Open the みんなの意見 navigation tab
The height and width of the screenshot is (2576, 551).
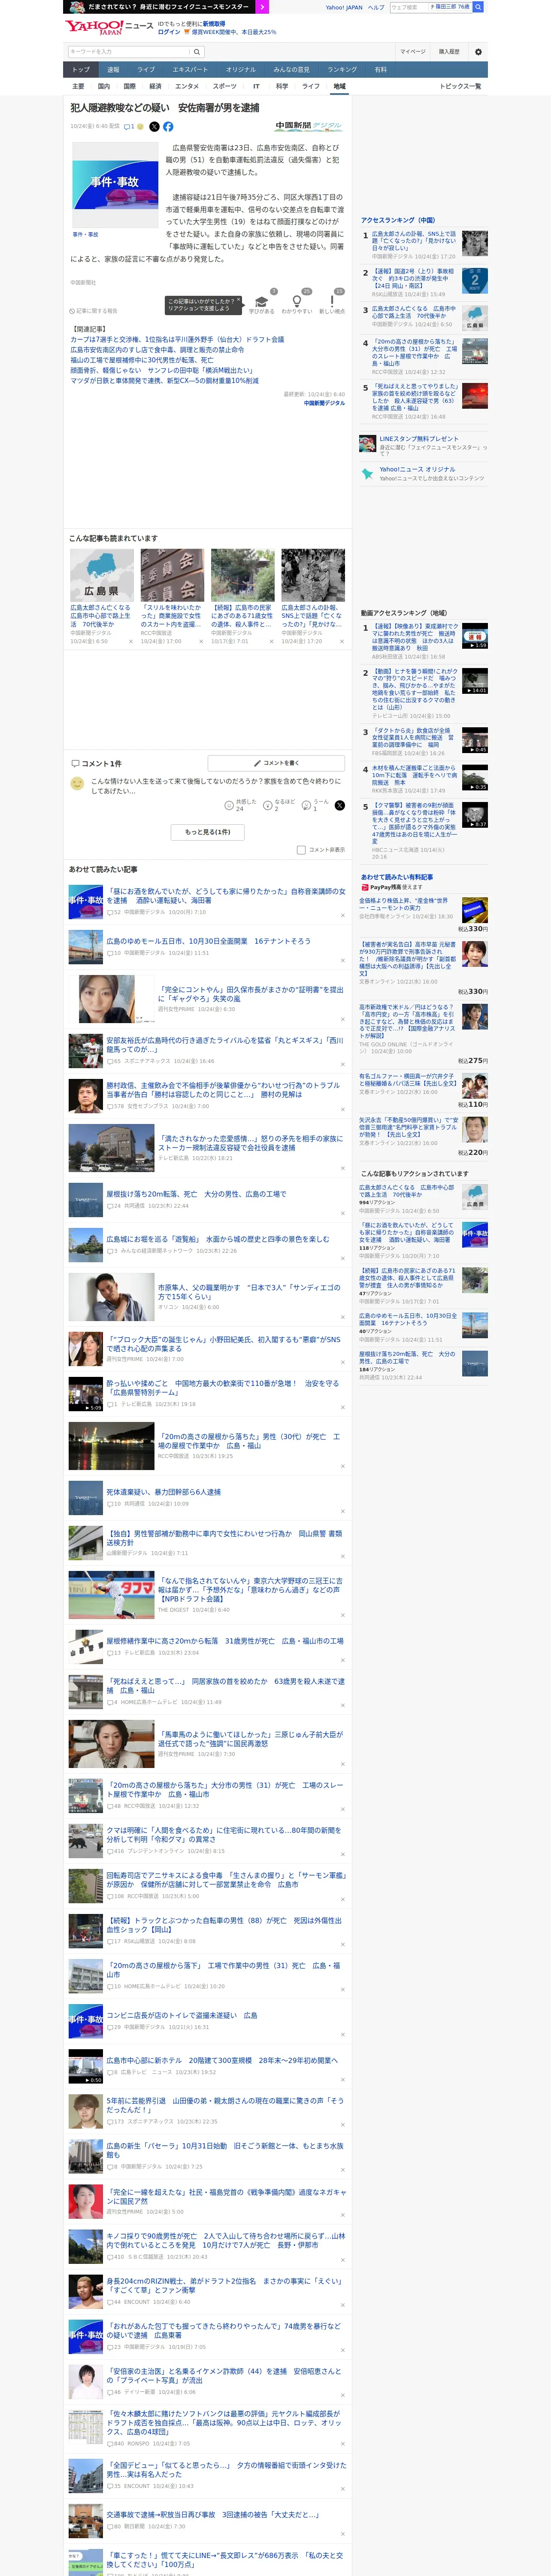click(292, 70)
